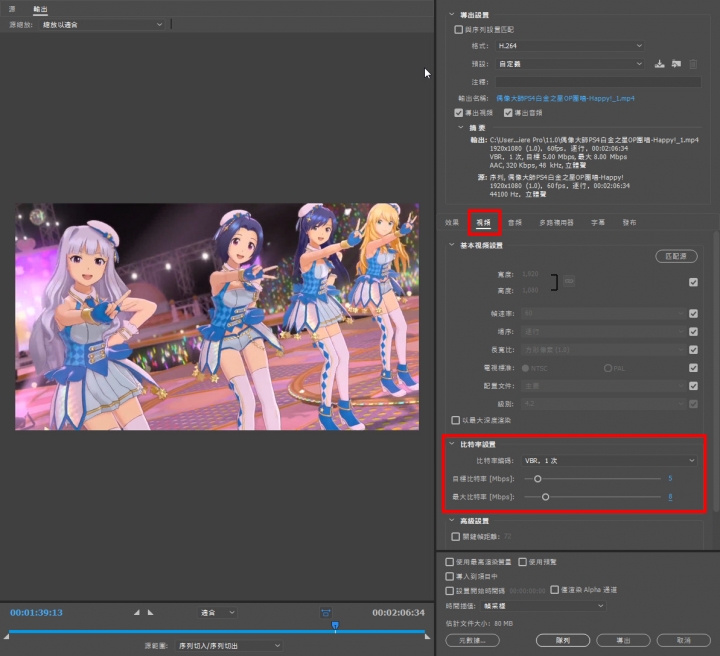The image size is (720, 656).
Task: Click the delete preset trash icon
Action: pos(693,64)
